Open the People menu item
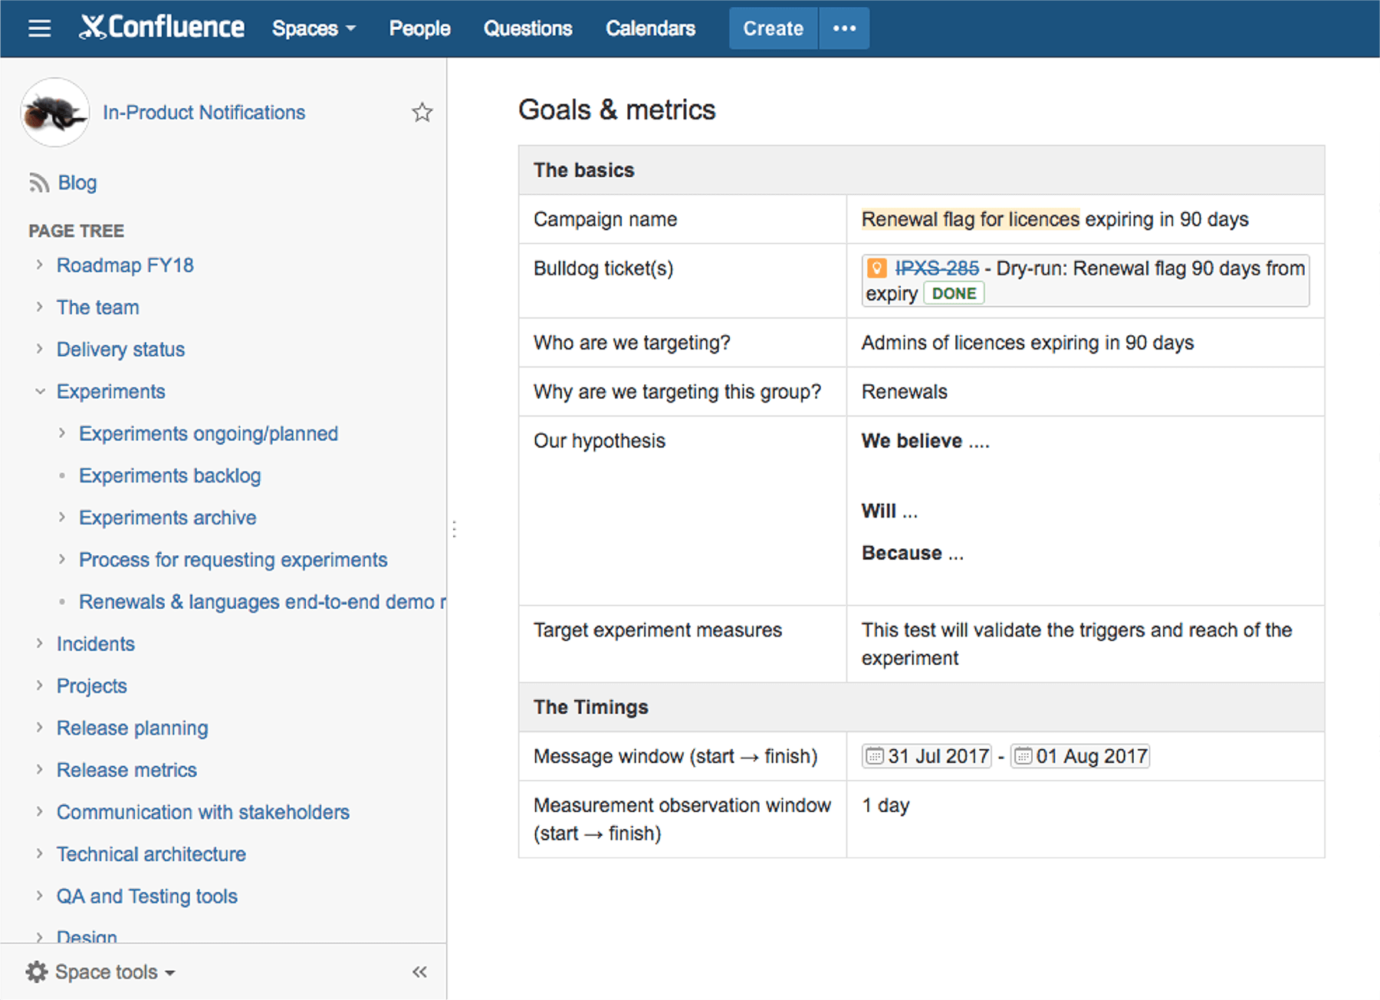Viewport: 1380px width, 1000px height. (x=419, y=28)
